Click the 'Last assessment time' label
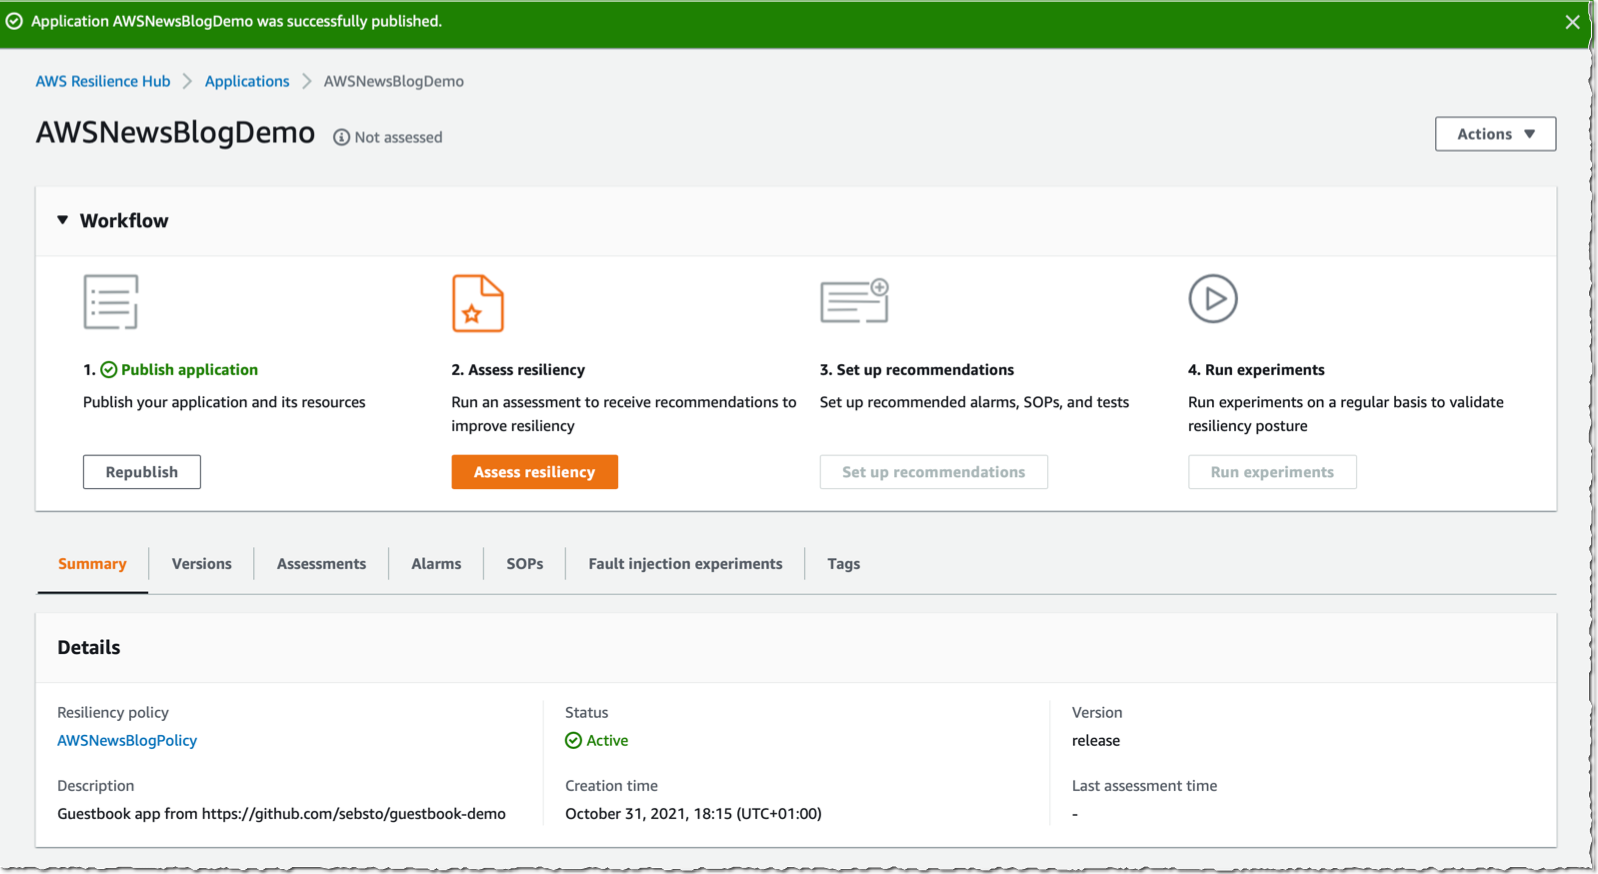The height and width of the screenshot is (874, 1598). [x=1145, y=786]
